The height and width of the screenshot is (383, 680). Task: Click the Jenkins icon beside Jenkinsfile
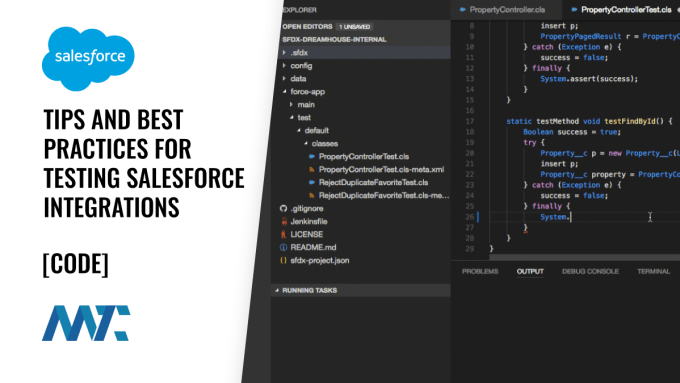[284, 222]
